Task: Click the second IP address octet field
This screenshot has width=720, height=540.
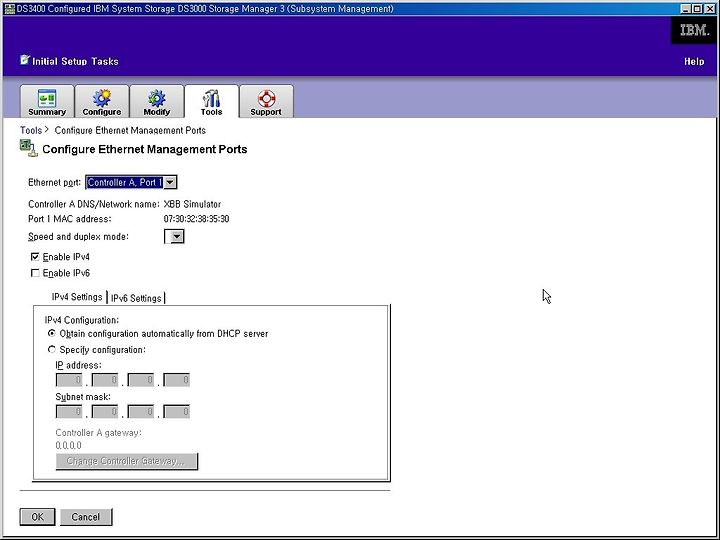Action: click(x=105, y=380)
